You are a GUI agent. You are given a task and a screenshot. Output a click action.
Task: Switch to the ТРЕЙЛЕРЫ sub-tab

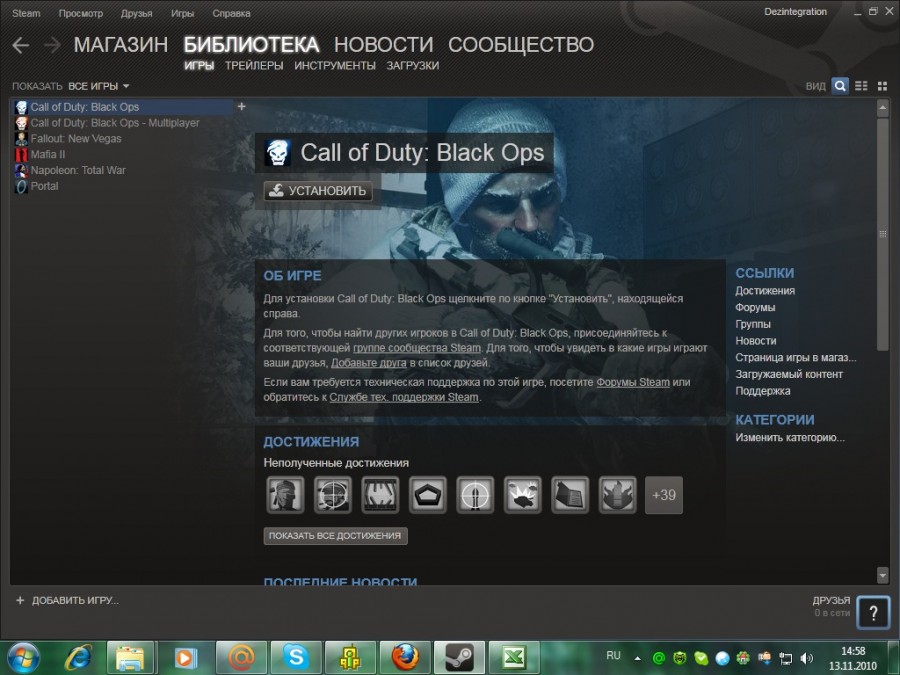[x=254, y=66]
